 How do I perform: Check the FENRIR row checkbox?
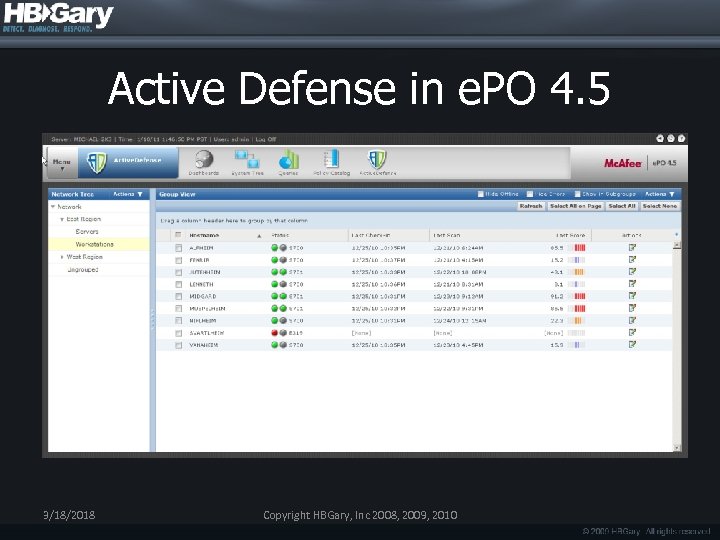click(179, 260)
